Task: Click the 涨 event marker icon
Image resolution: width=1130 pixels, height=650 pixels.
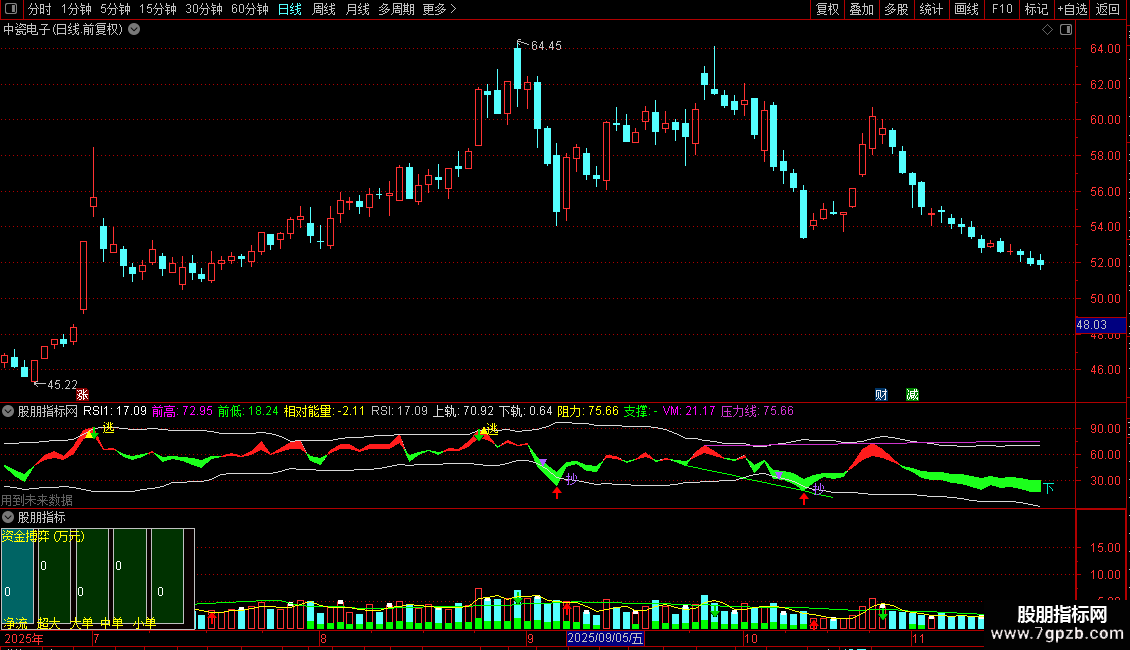Action: click(82, 394)
